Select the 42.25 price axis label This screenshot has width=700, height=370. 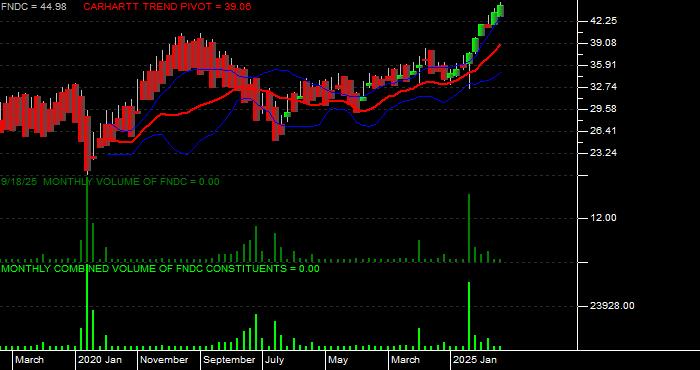(603, 21)
